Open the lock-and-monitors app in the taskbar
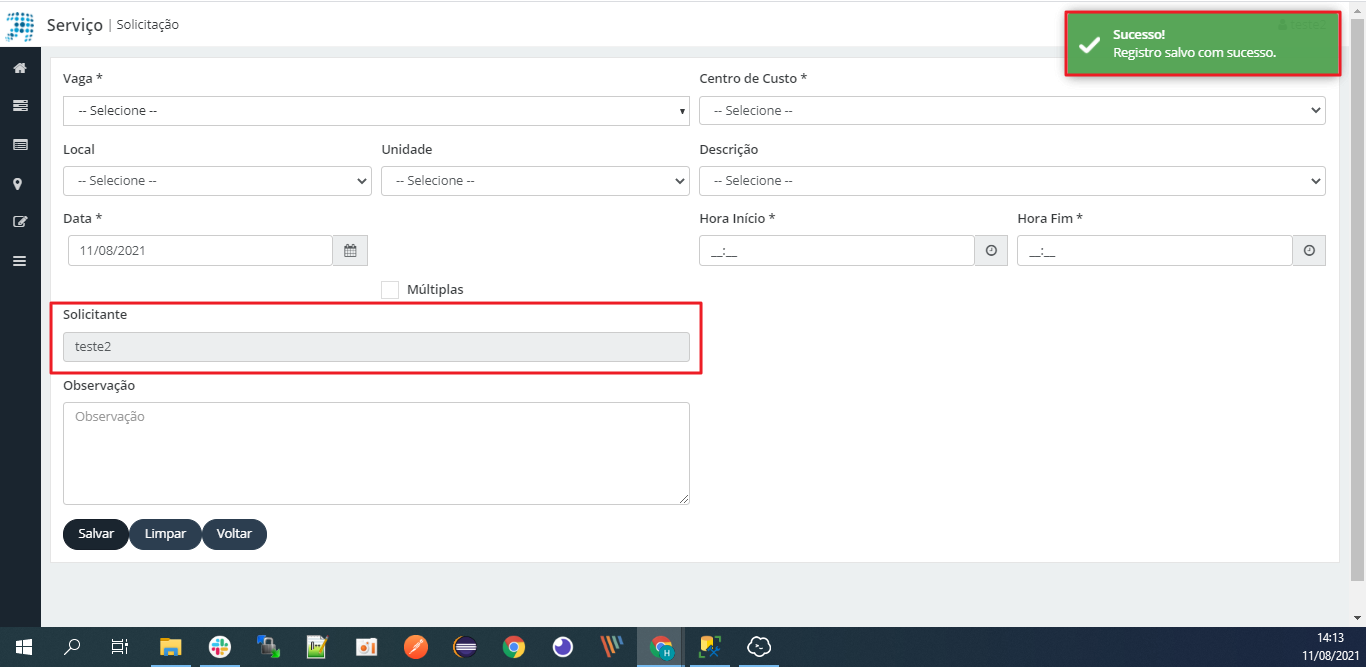This screenshot has width=1366, height=667. point(268,647)
